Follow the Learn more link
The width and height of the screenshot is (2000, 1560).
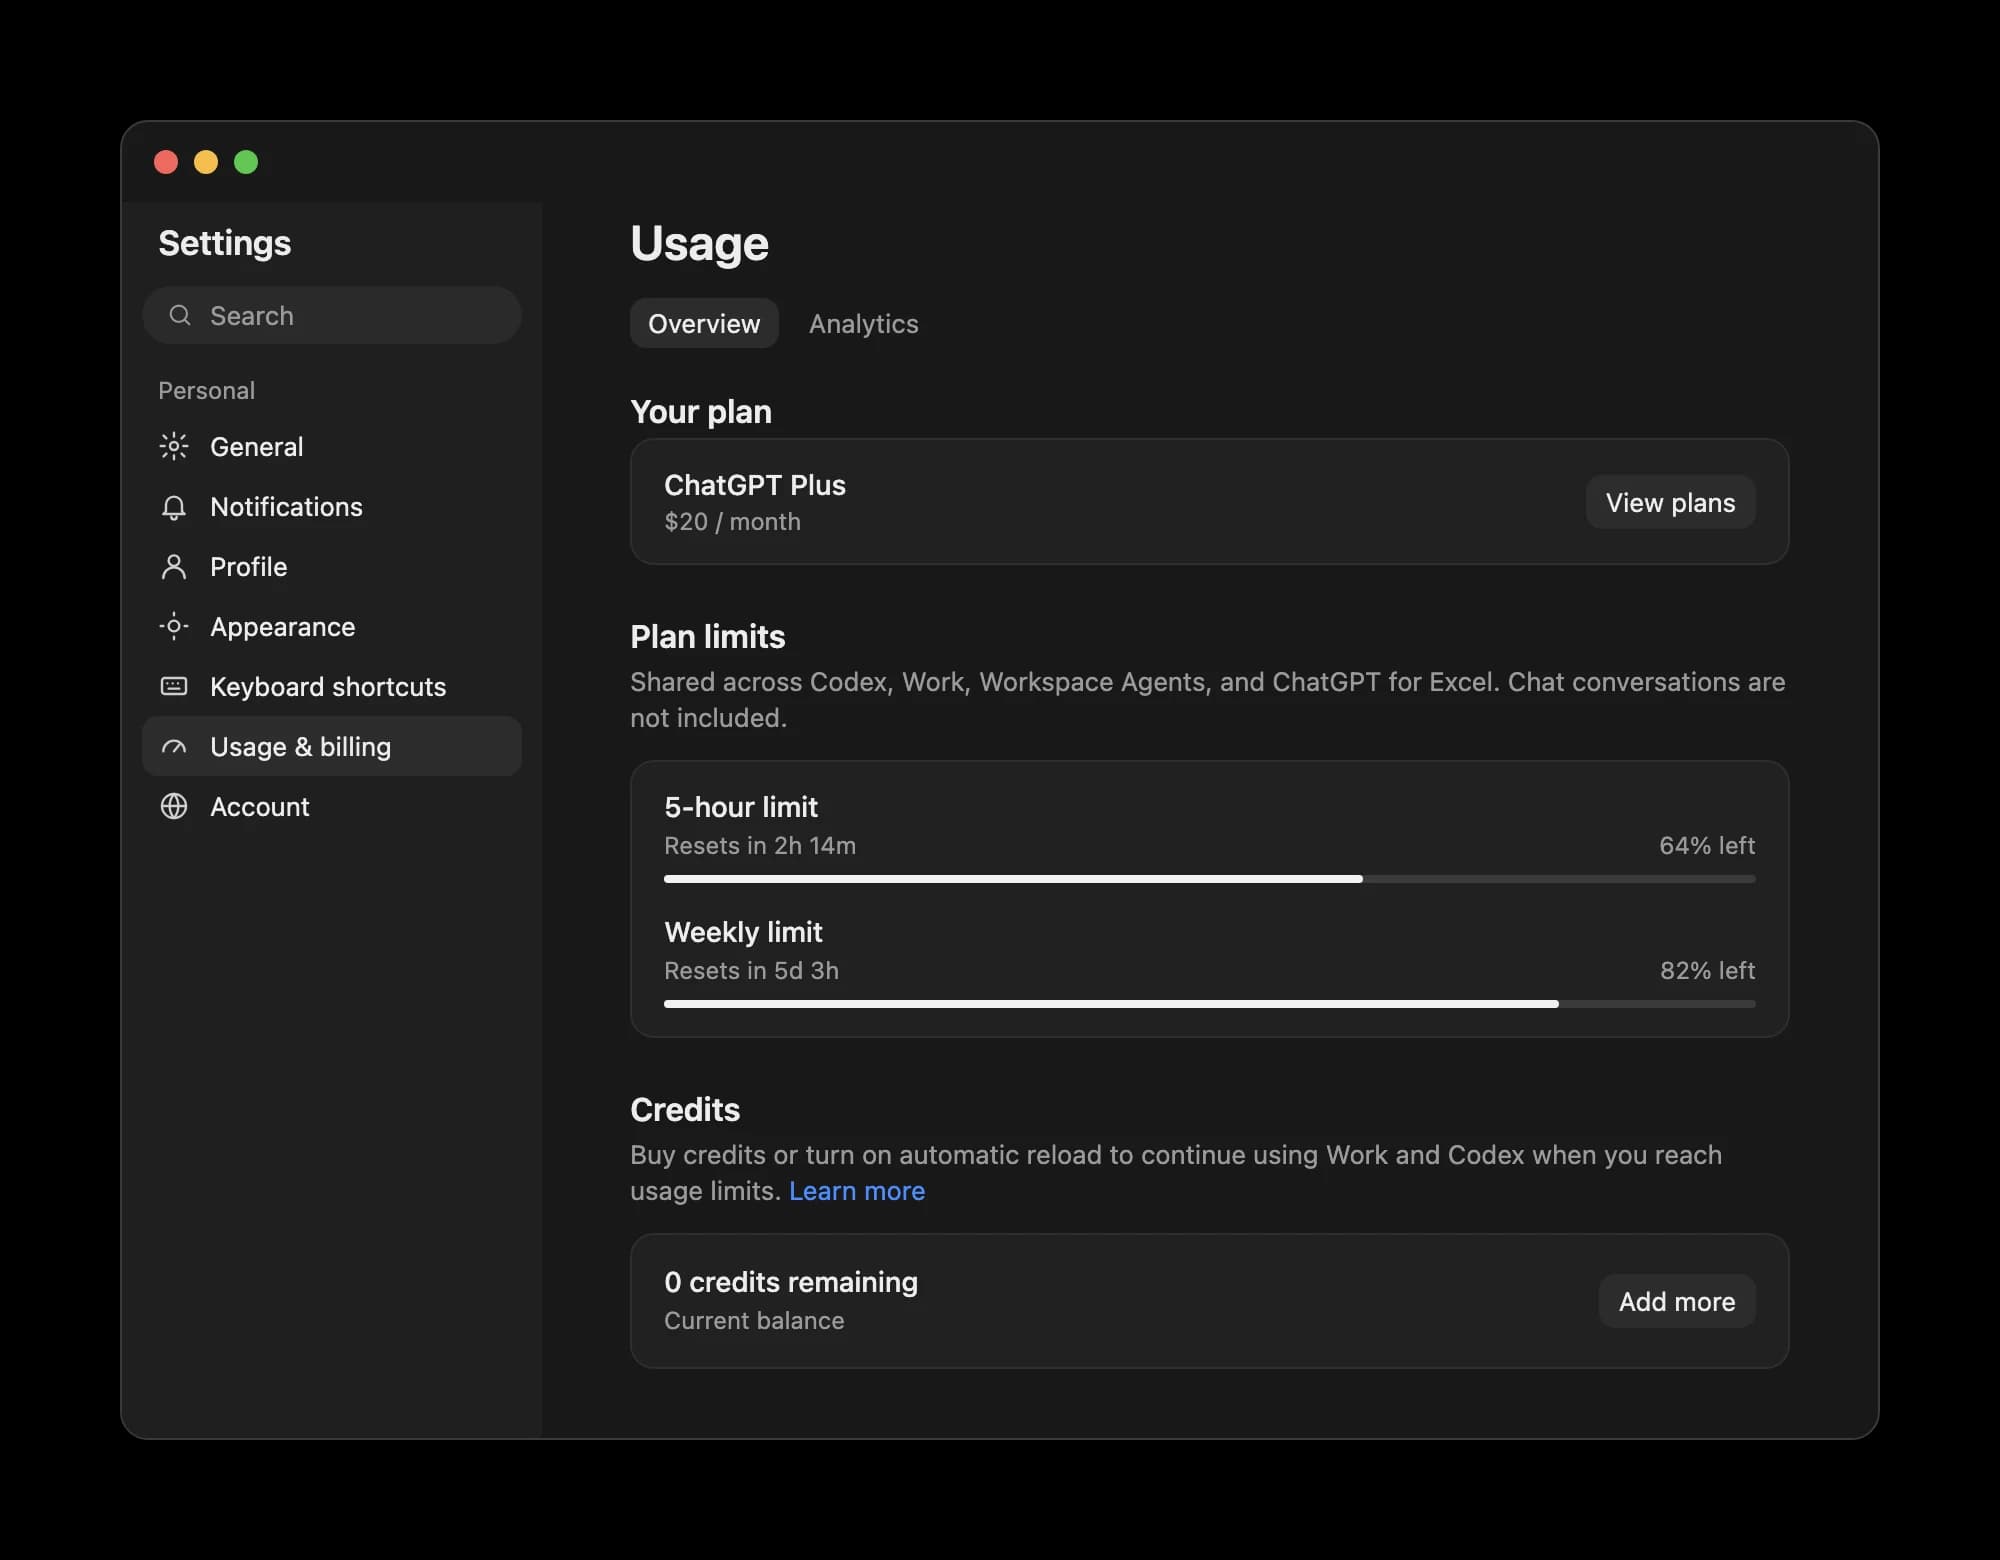(x=857, y=1191)
